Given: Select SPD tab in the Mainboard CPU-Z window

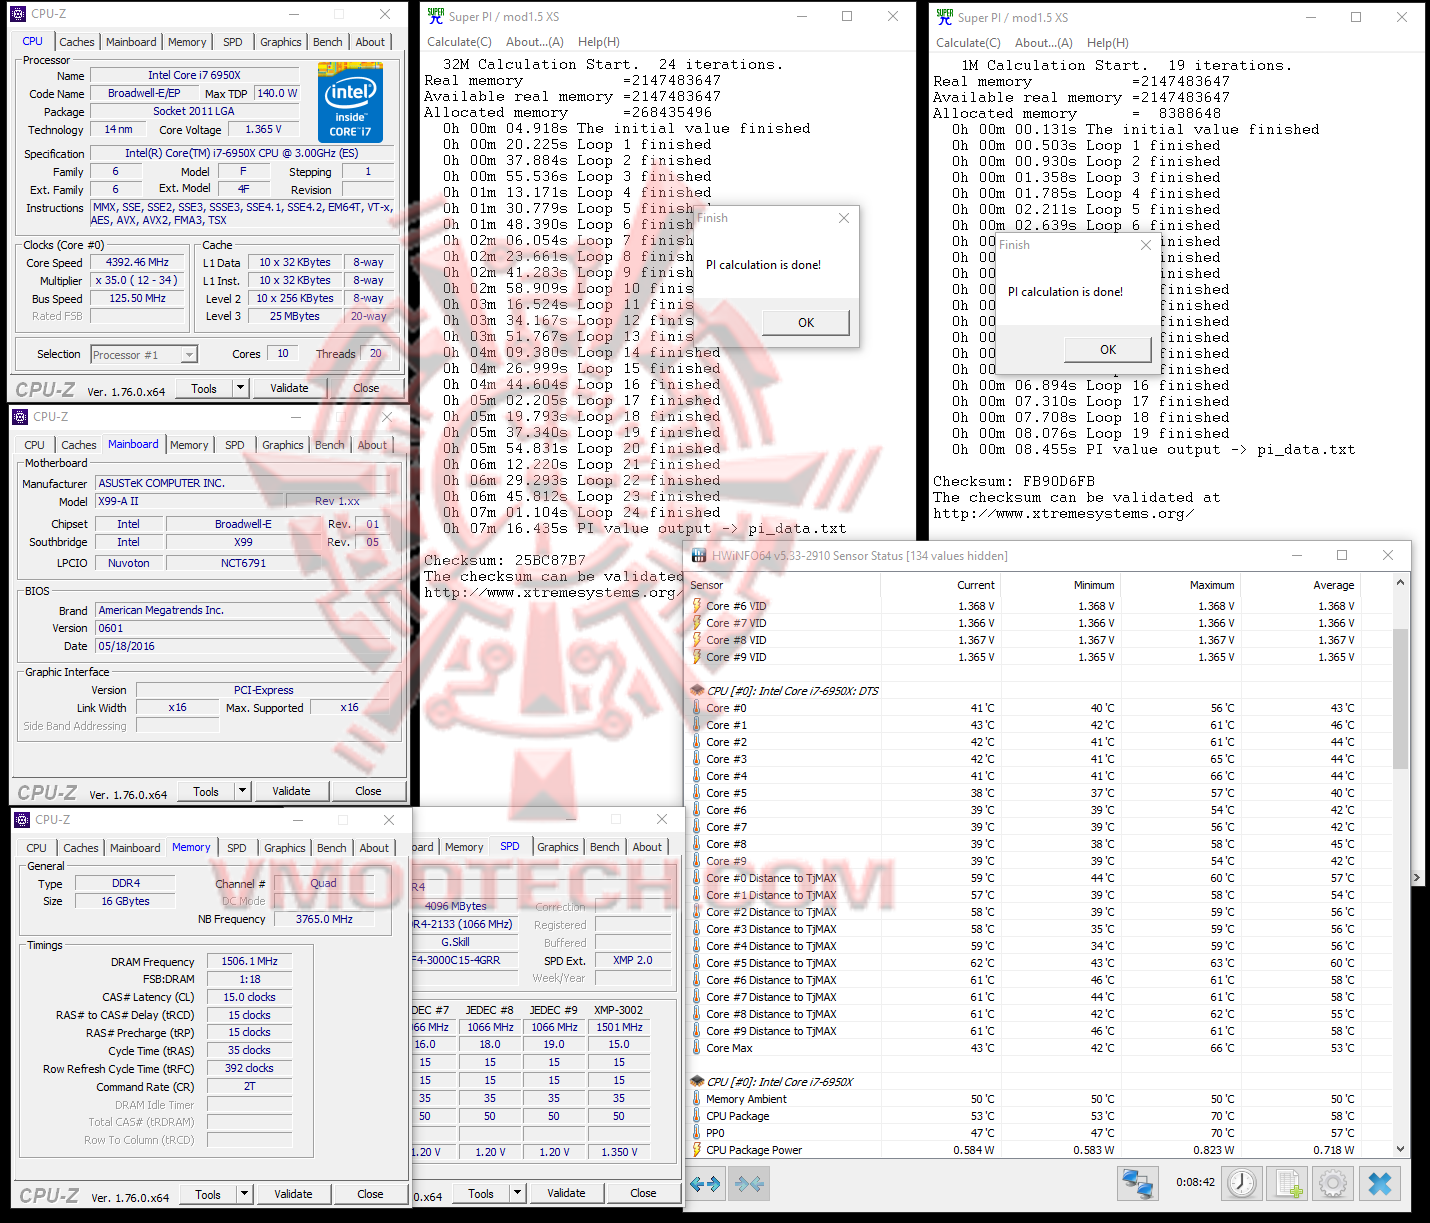Looking at the screenshot, I should click(x=235, y=445).
